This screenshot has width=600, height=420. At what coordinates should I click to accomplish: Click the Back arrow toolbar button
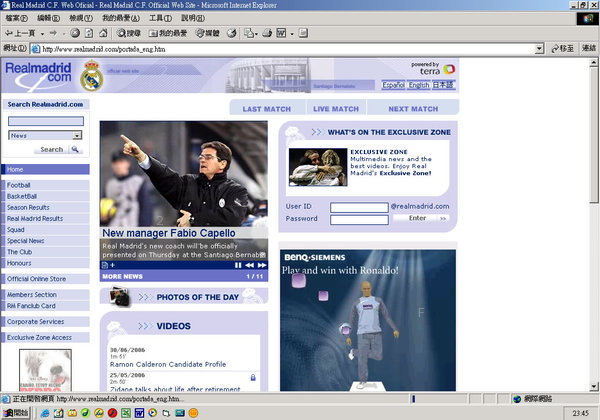[x=20, y=33]
